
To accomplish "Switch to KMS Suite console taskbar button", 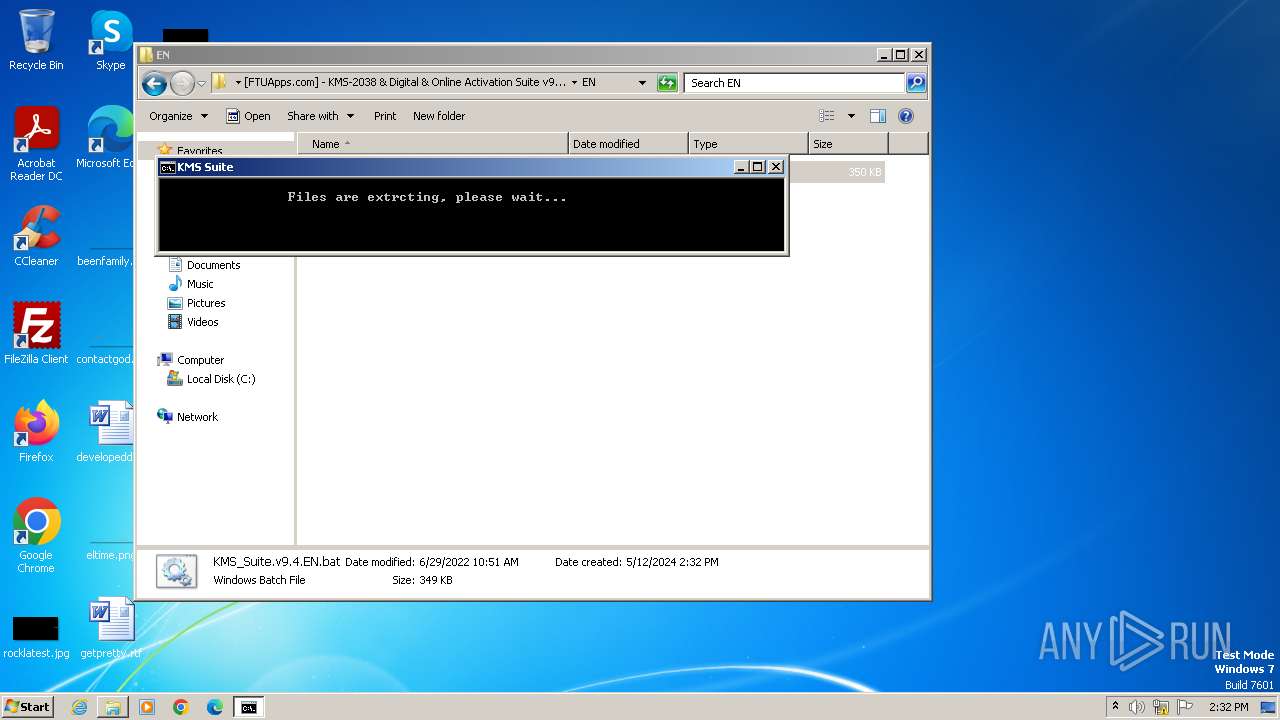I will [x=249, y=707].
